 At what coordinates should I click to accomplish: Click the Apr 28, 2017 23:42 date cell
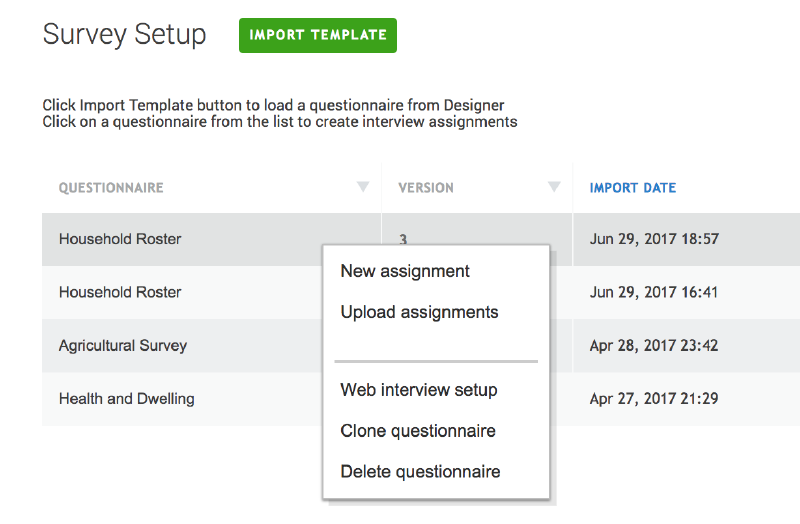654,346
